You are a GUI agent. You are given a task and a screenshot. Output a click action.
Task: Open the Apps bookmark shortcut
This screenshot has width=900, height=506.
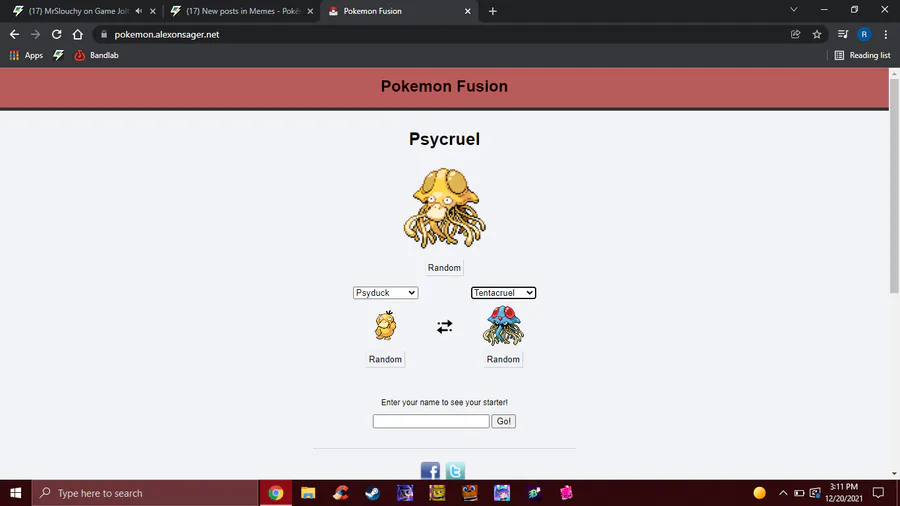(26, 55)
